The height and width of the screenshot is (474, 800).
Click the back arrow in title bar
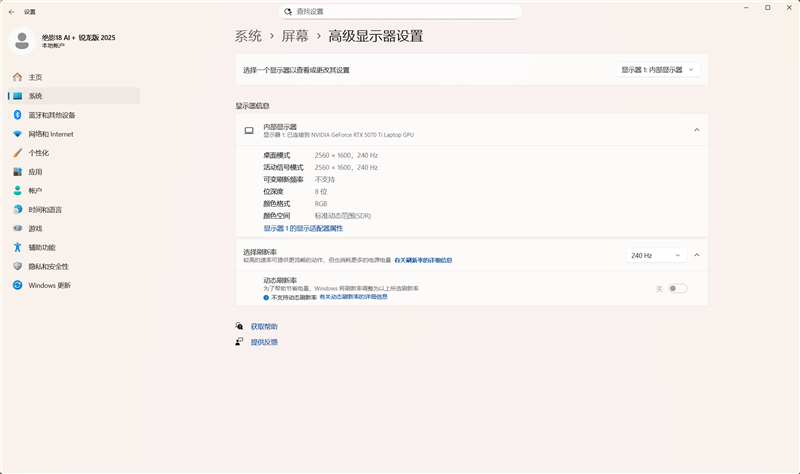11,11
